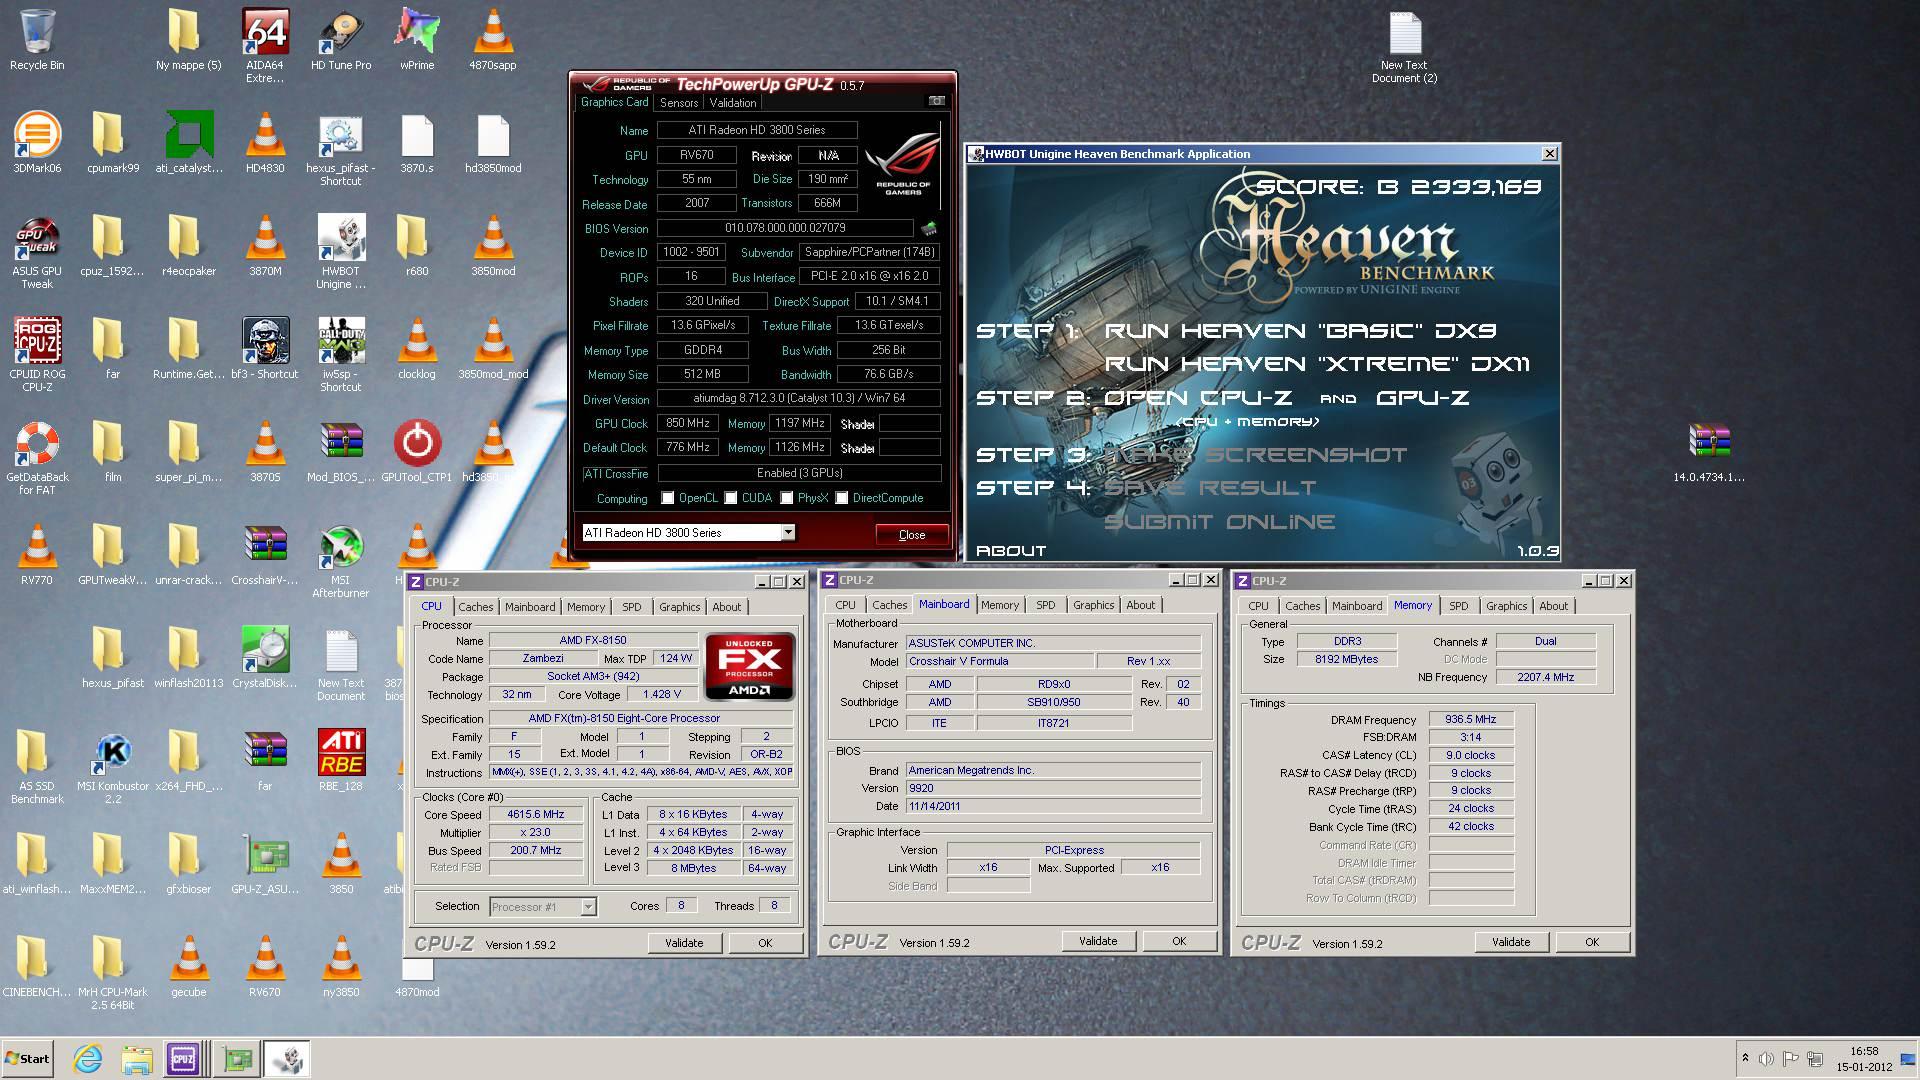The image size is (1920, 1080).
Task: Expand the Processor #1 selection dropdown
Action: (588, 907)
